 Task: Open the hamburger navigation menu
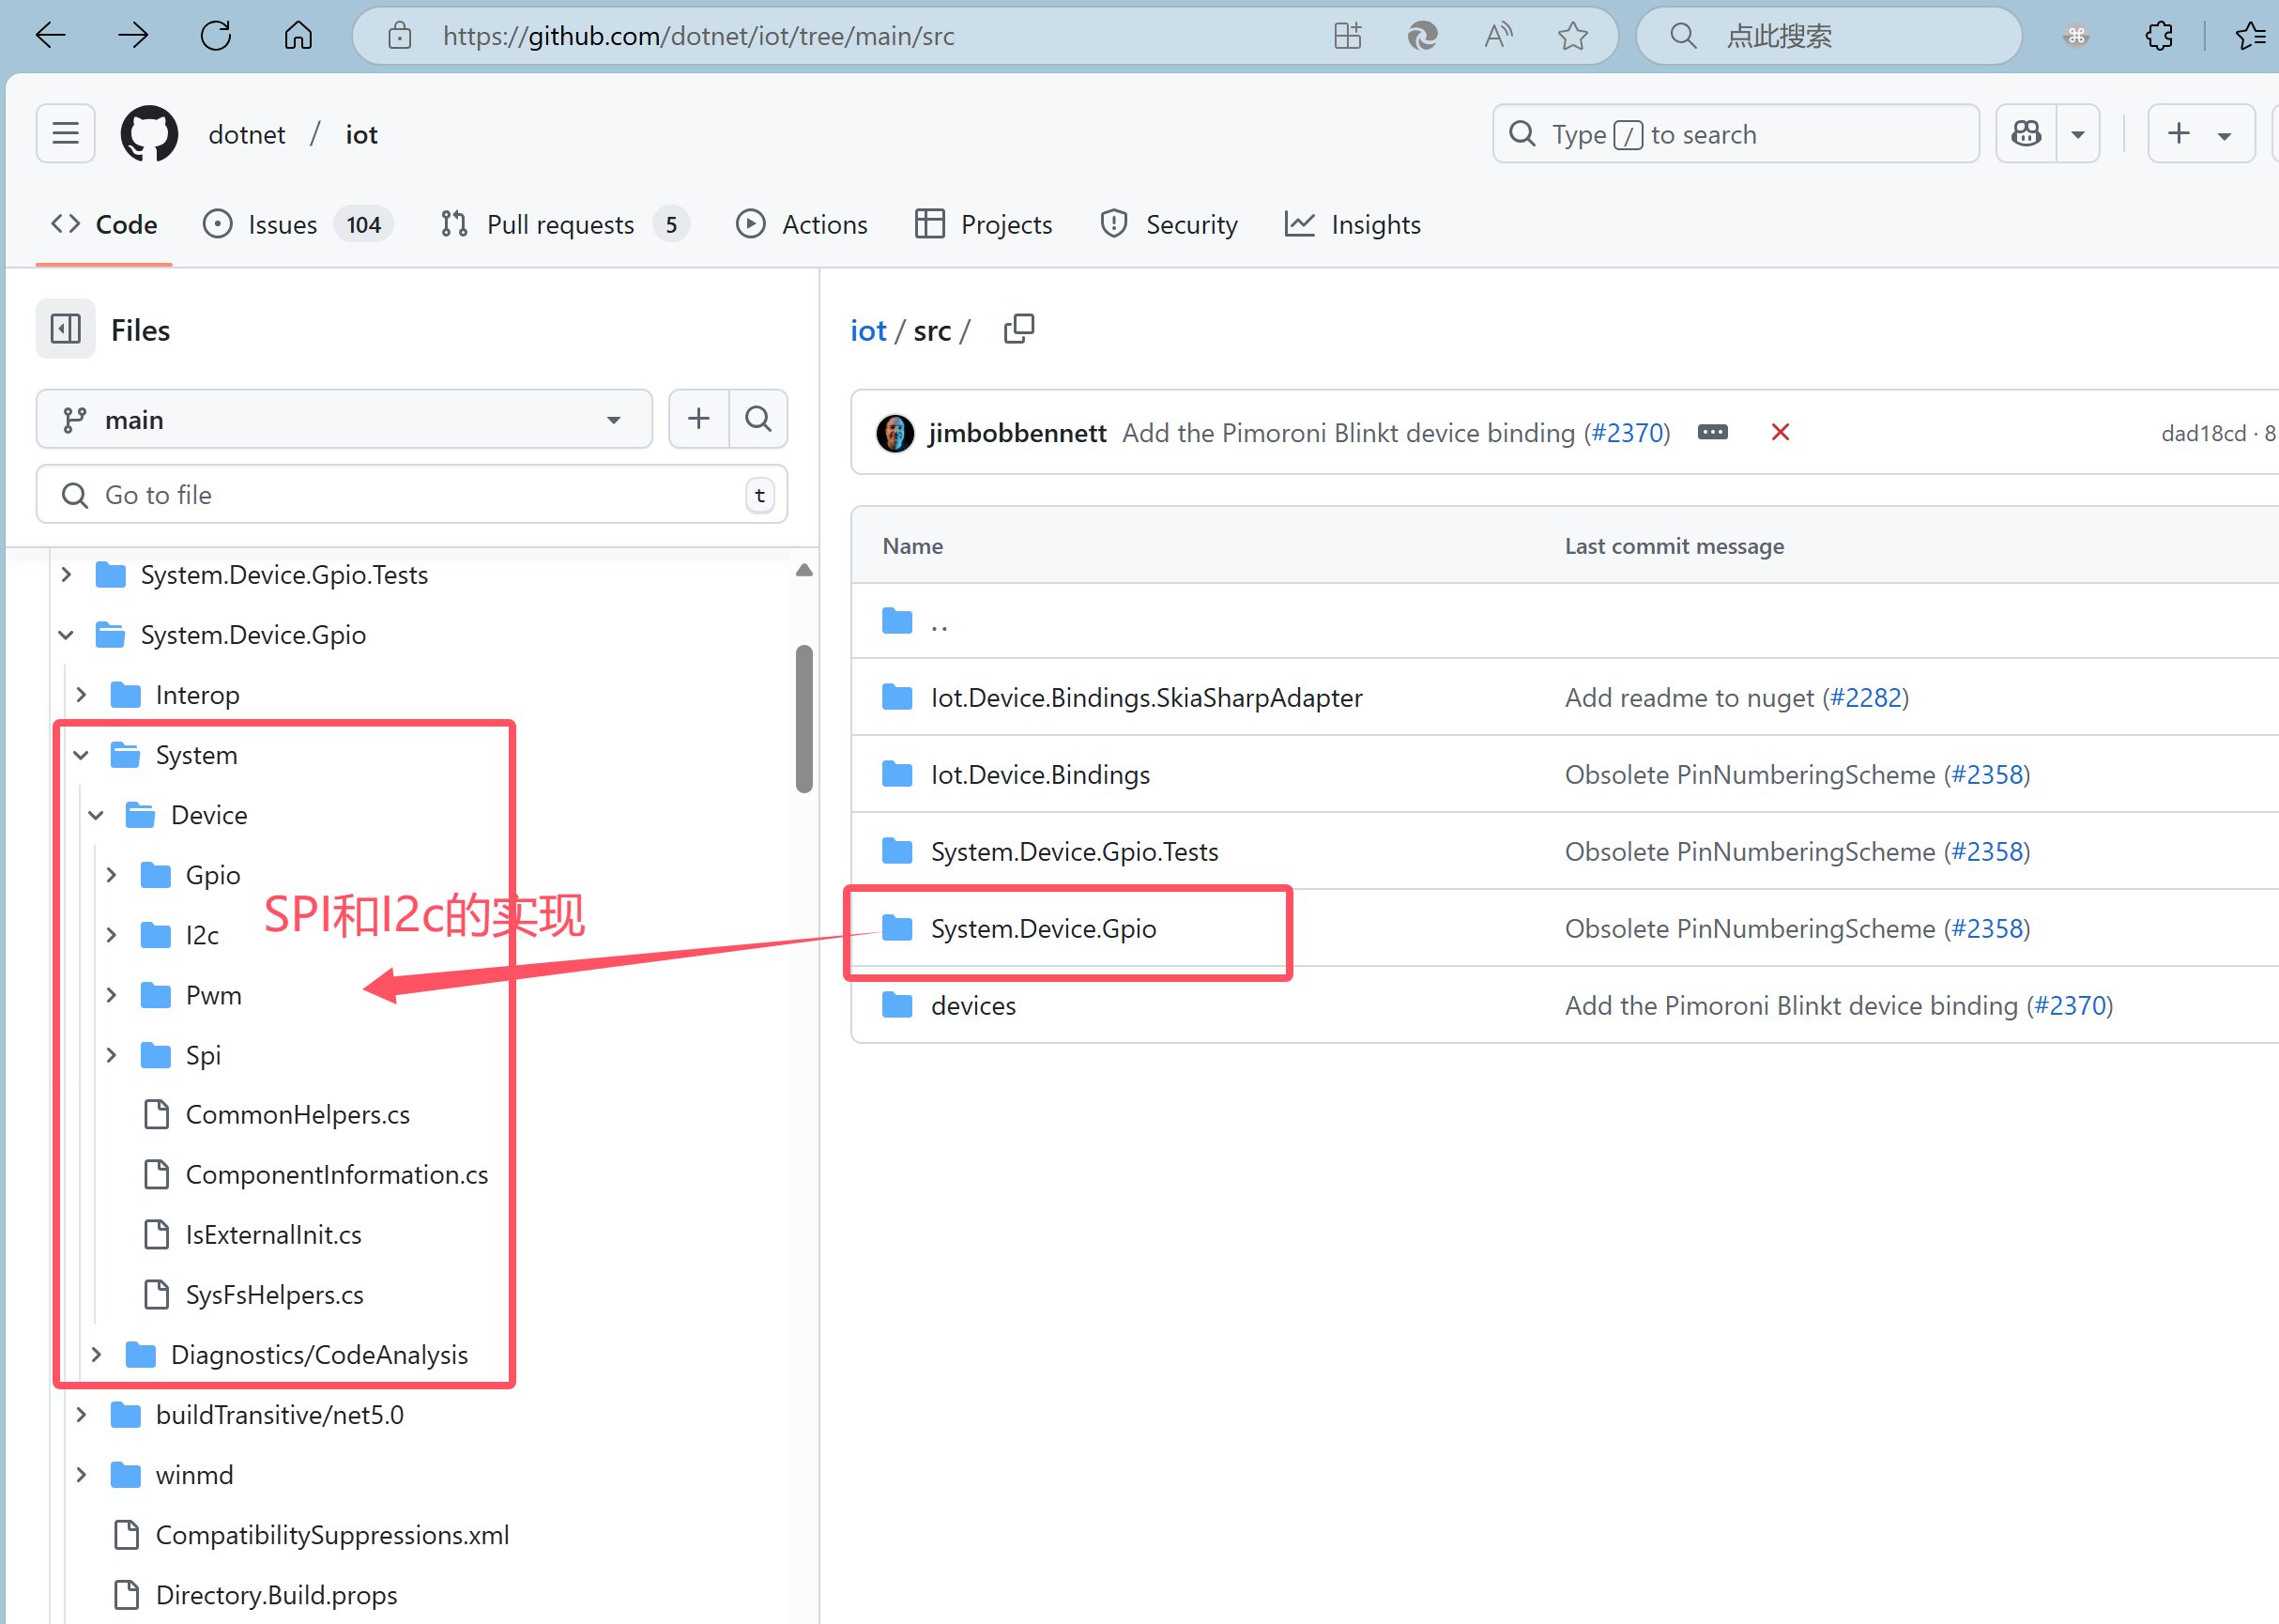click(x=66, y=134)
